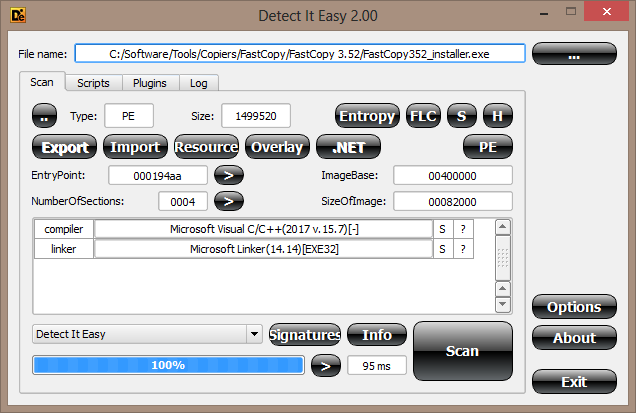Minimize the Detect It Easy window

pos(544,13)
